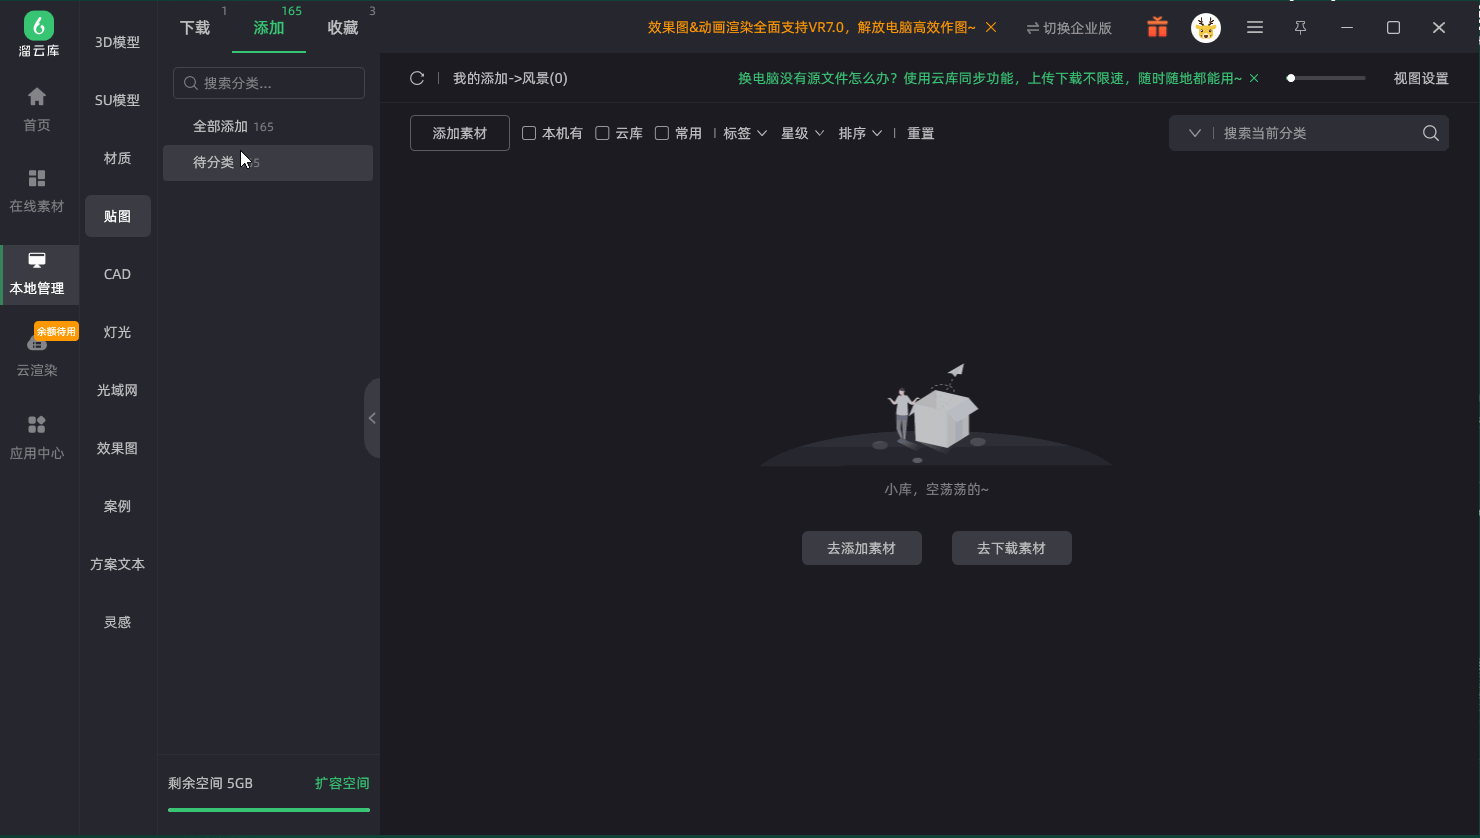
Task: Open 在线素材 online assets section
Action: (x=37, y=190)
